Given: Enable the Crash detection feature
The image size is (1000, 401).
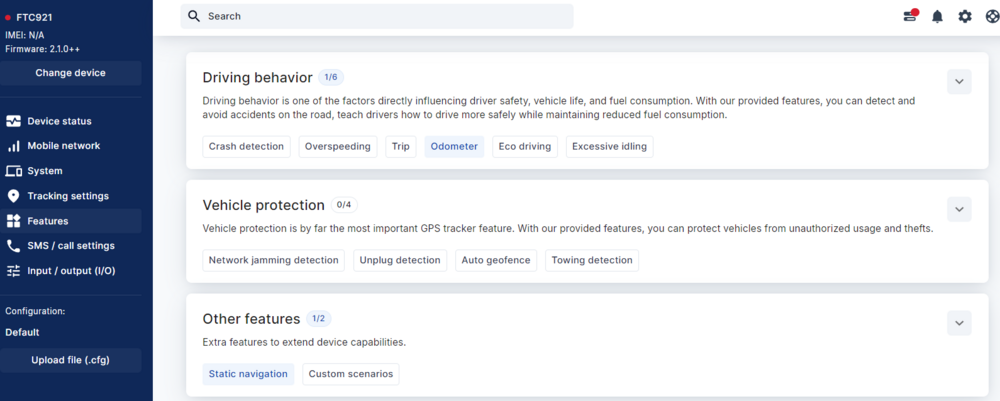Looking at the screenshot, I should pos(246,147).
